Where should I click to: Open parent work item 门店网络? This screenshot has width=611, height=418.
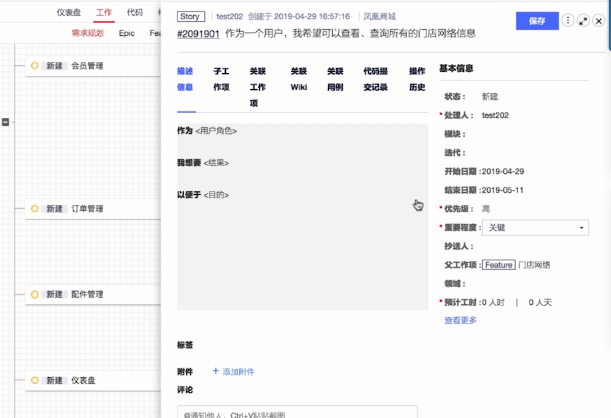[x=534, y=265]
